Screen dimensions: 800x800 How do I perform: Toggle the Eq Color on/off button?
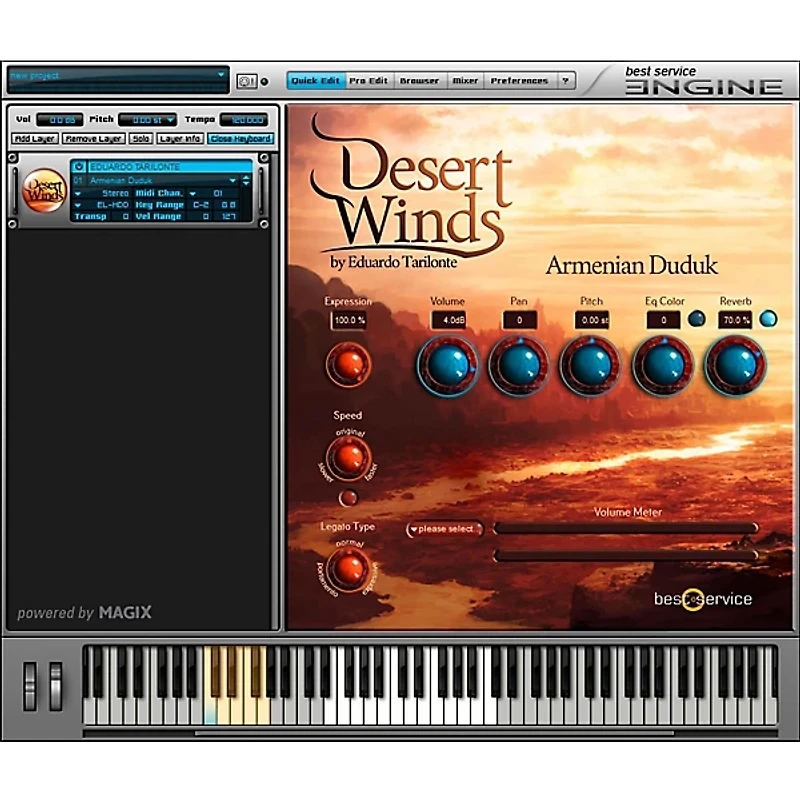pyautogui.click(x=696, y=319)
